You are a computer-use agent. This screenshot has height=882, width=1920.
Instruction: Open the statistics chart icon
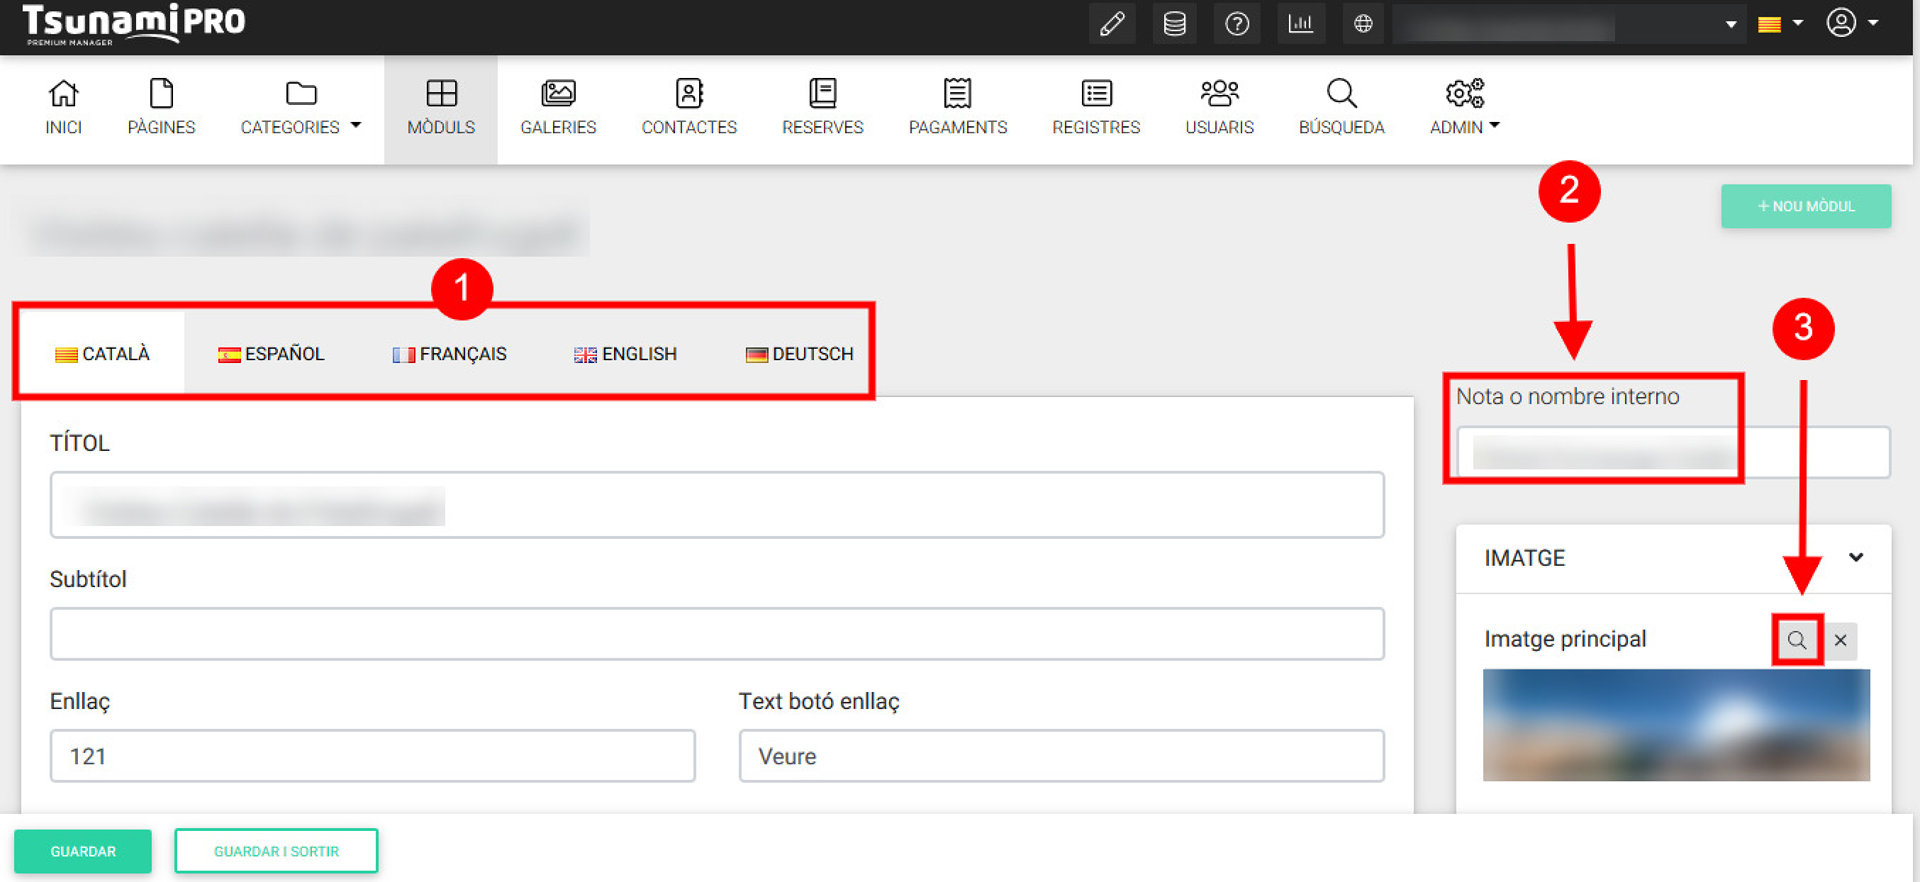pos(1300,24)
